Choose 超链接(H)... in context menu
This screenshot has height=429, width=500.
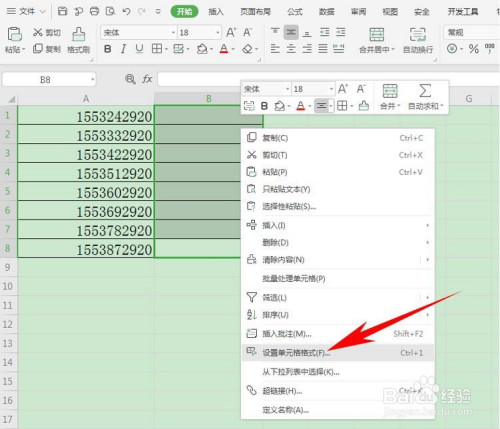coord(338,391)
